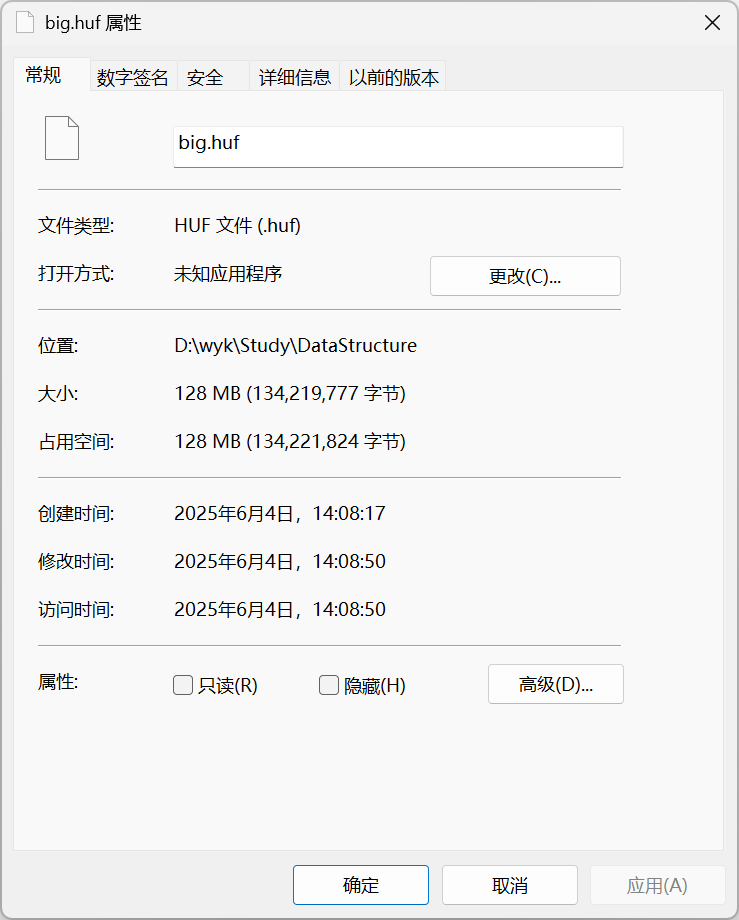Open the 以前的版本 tab
This screenshot has width=739, height=920.
pyautogui.click(x=393, y=77)
